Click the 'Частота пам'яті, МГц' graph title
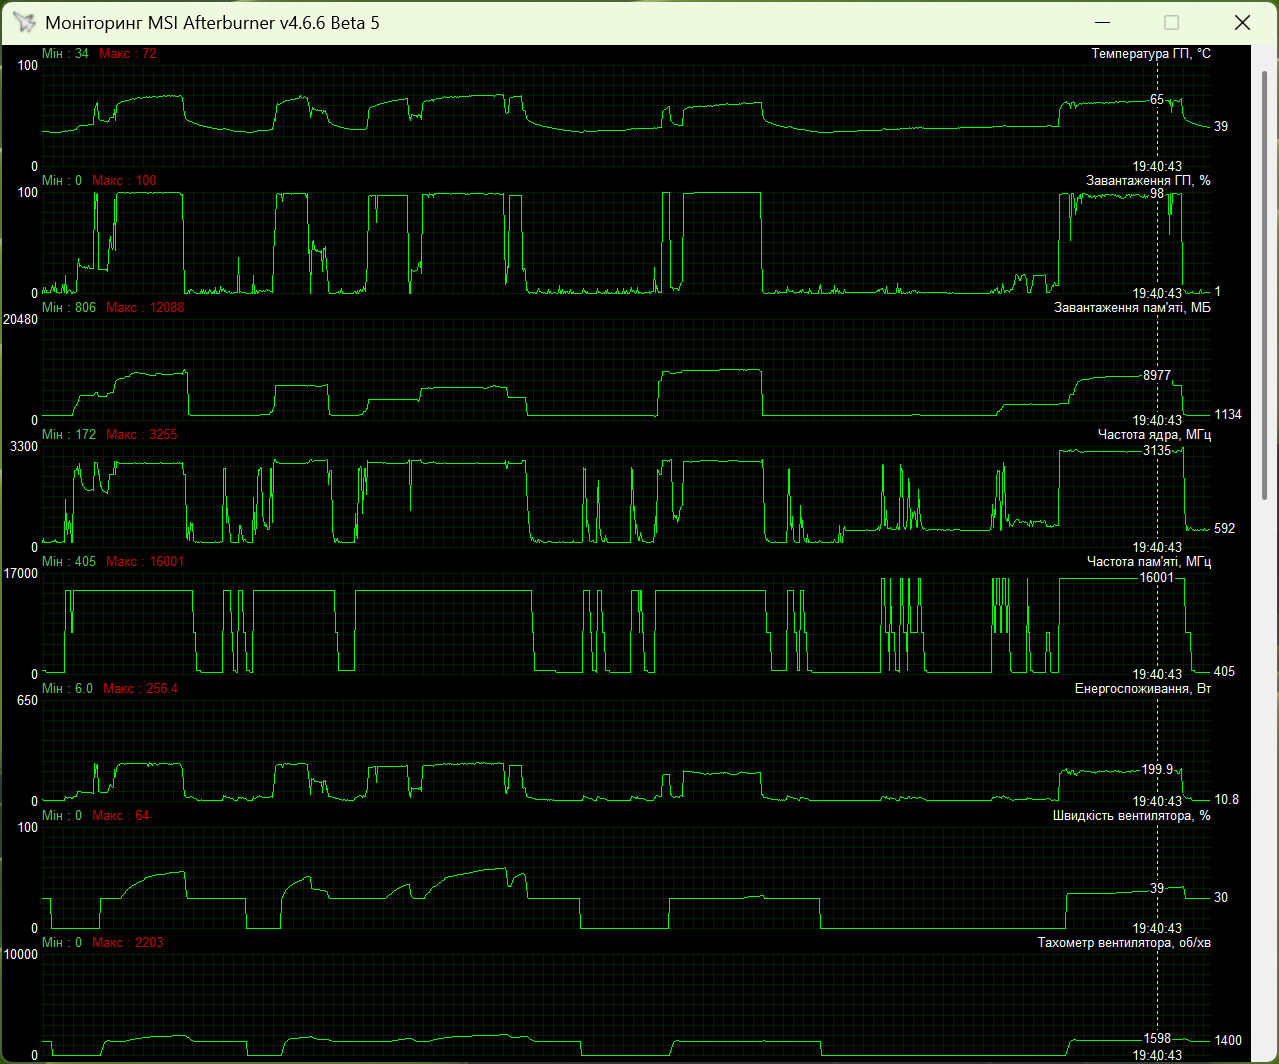Viewport: 1279px width, 1064px height. pyautogui.click(x=1149, y=561)
